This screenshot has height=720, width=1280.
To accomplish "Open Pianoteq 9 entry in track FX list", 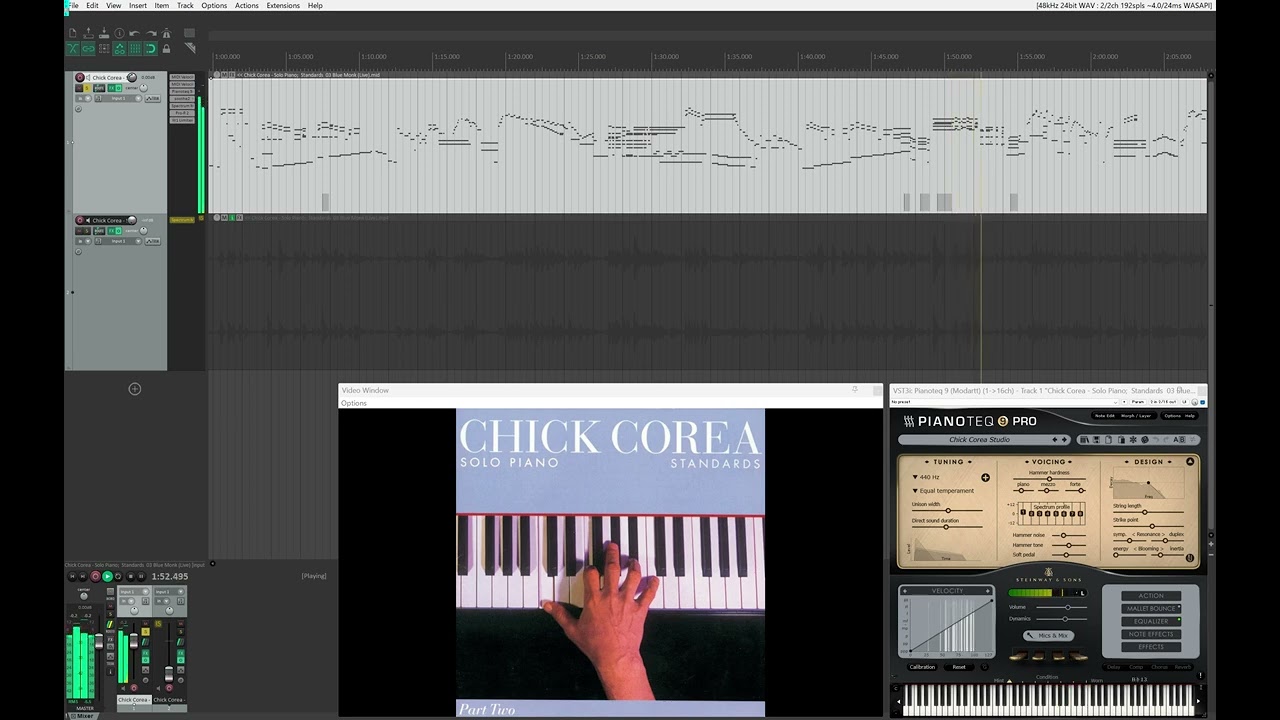I will 182,91.
